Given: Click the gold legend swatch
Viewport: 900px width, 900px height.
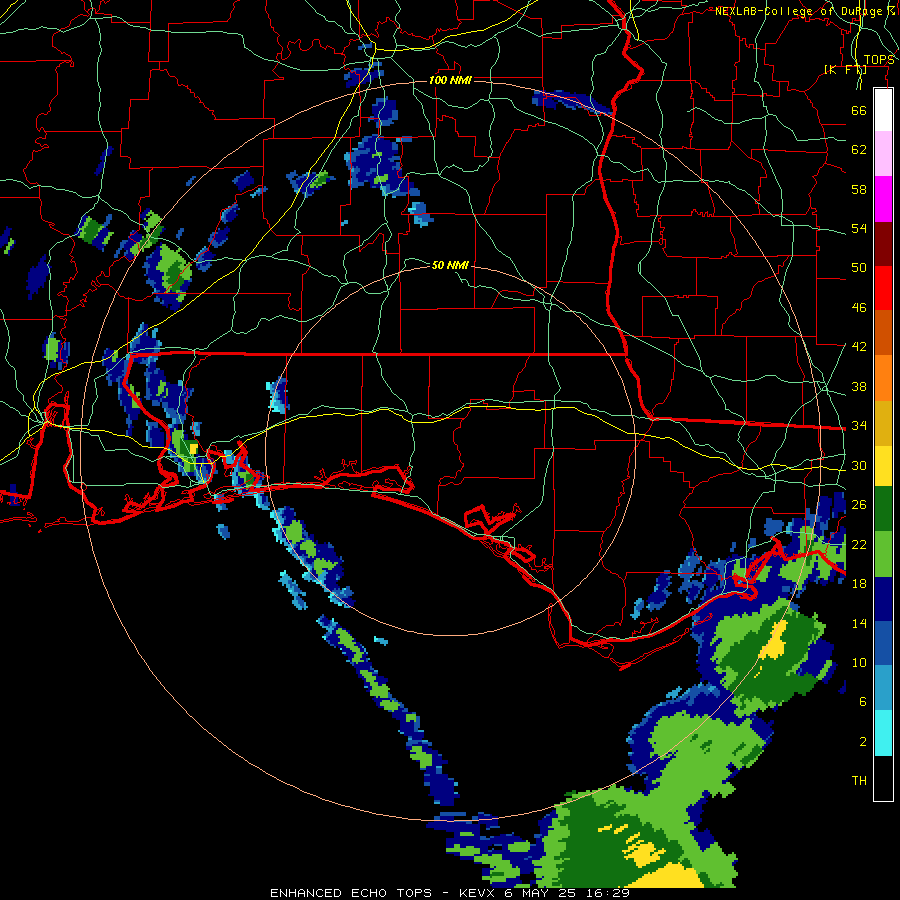Looking at the screenshot, I should [x=883, y=423].
